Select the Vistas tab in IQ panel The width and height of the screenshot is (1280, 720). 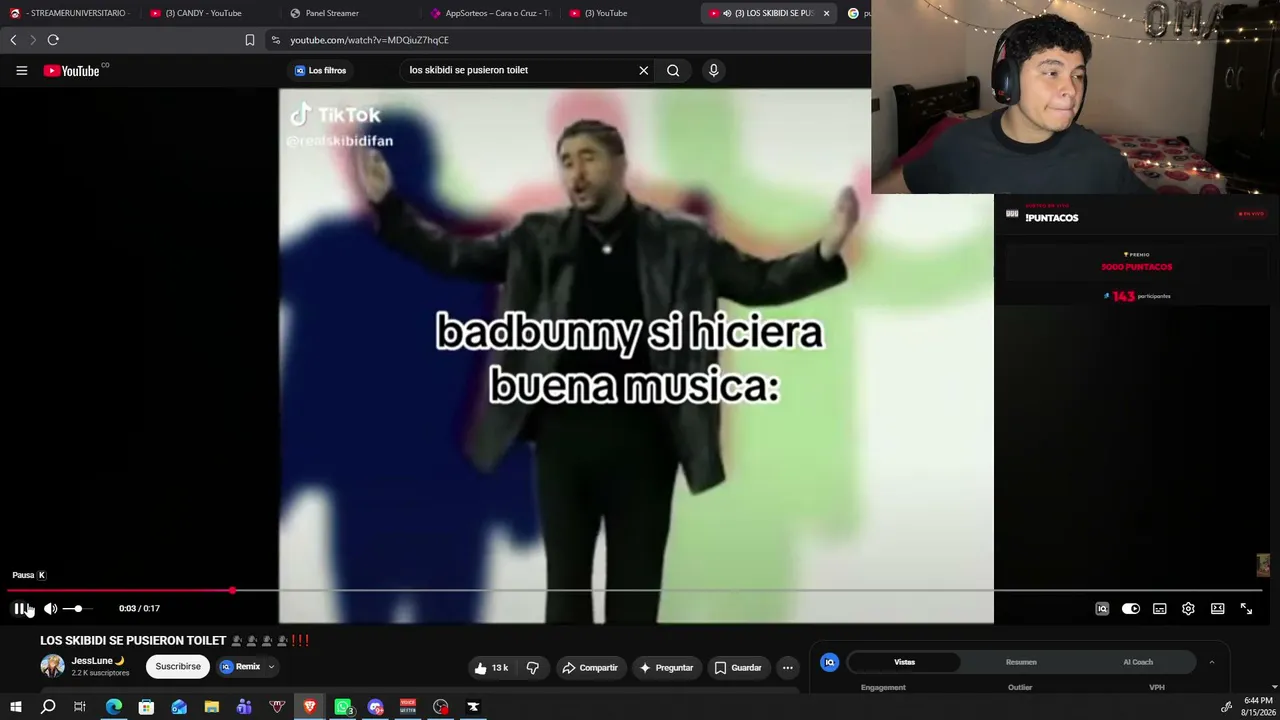point(904,662)
